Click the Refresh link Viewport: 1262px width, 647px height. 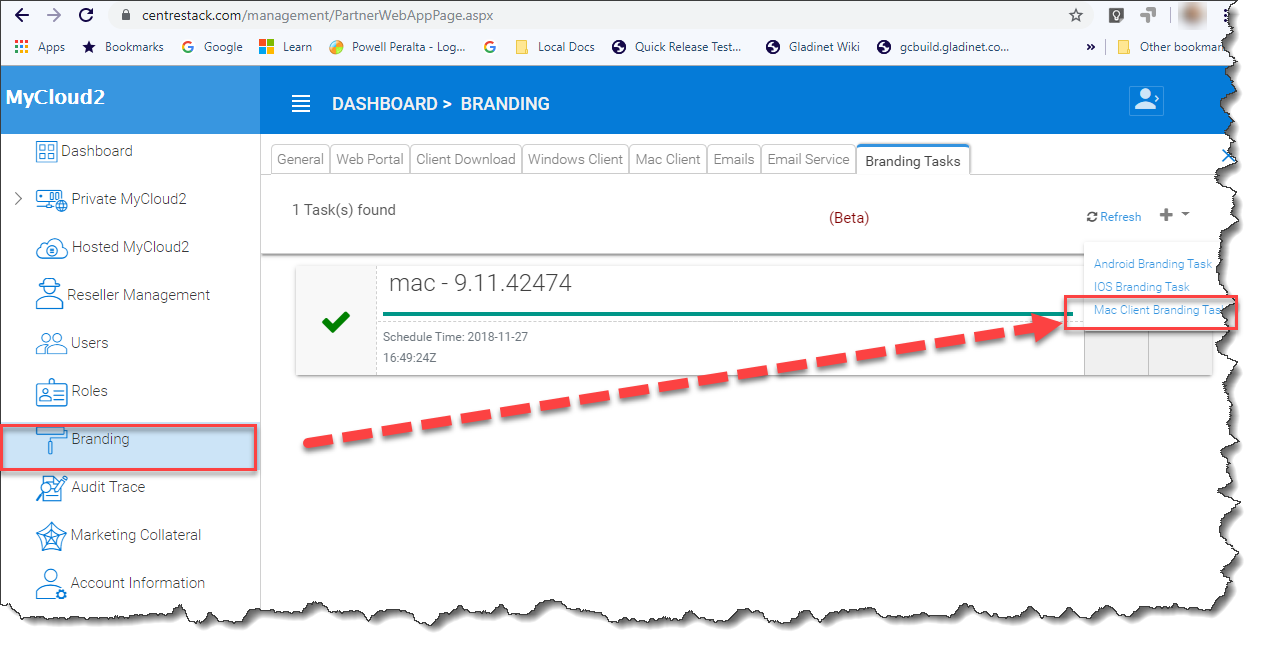pyautogui.click(x=1114, y=217)
